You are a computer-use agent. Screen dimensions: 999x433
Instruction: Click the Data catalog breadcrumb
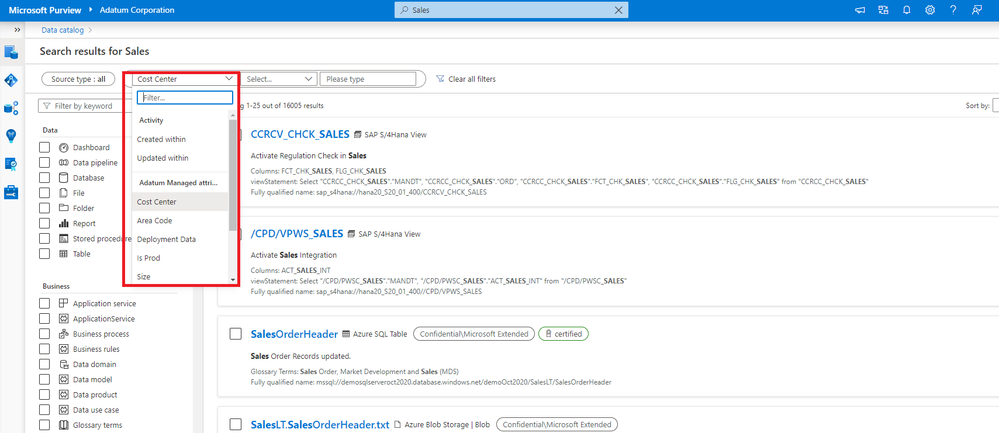62,30
